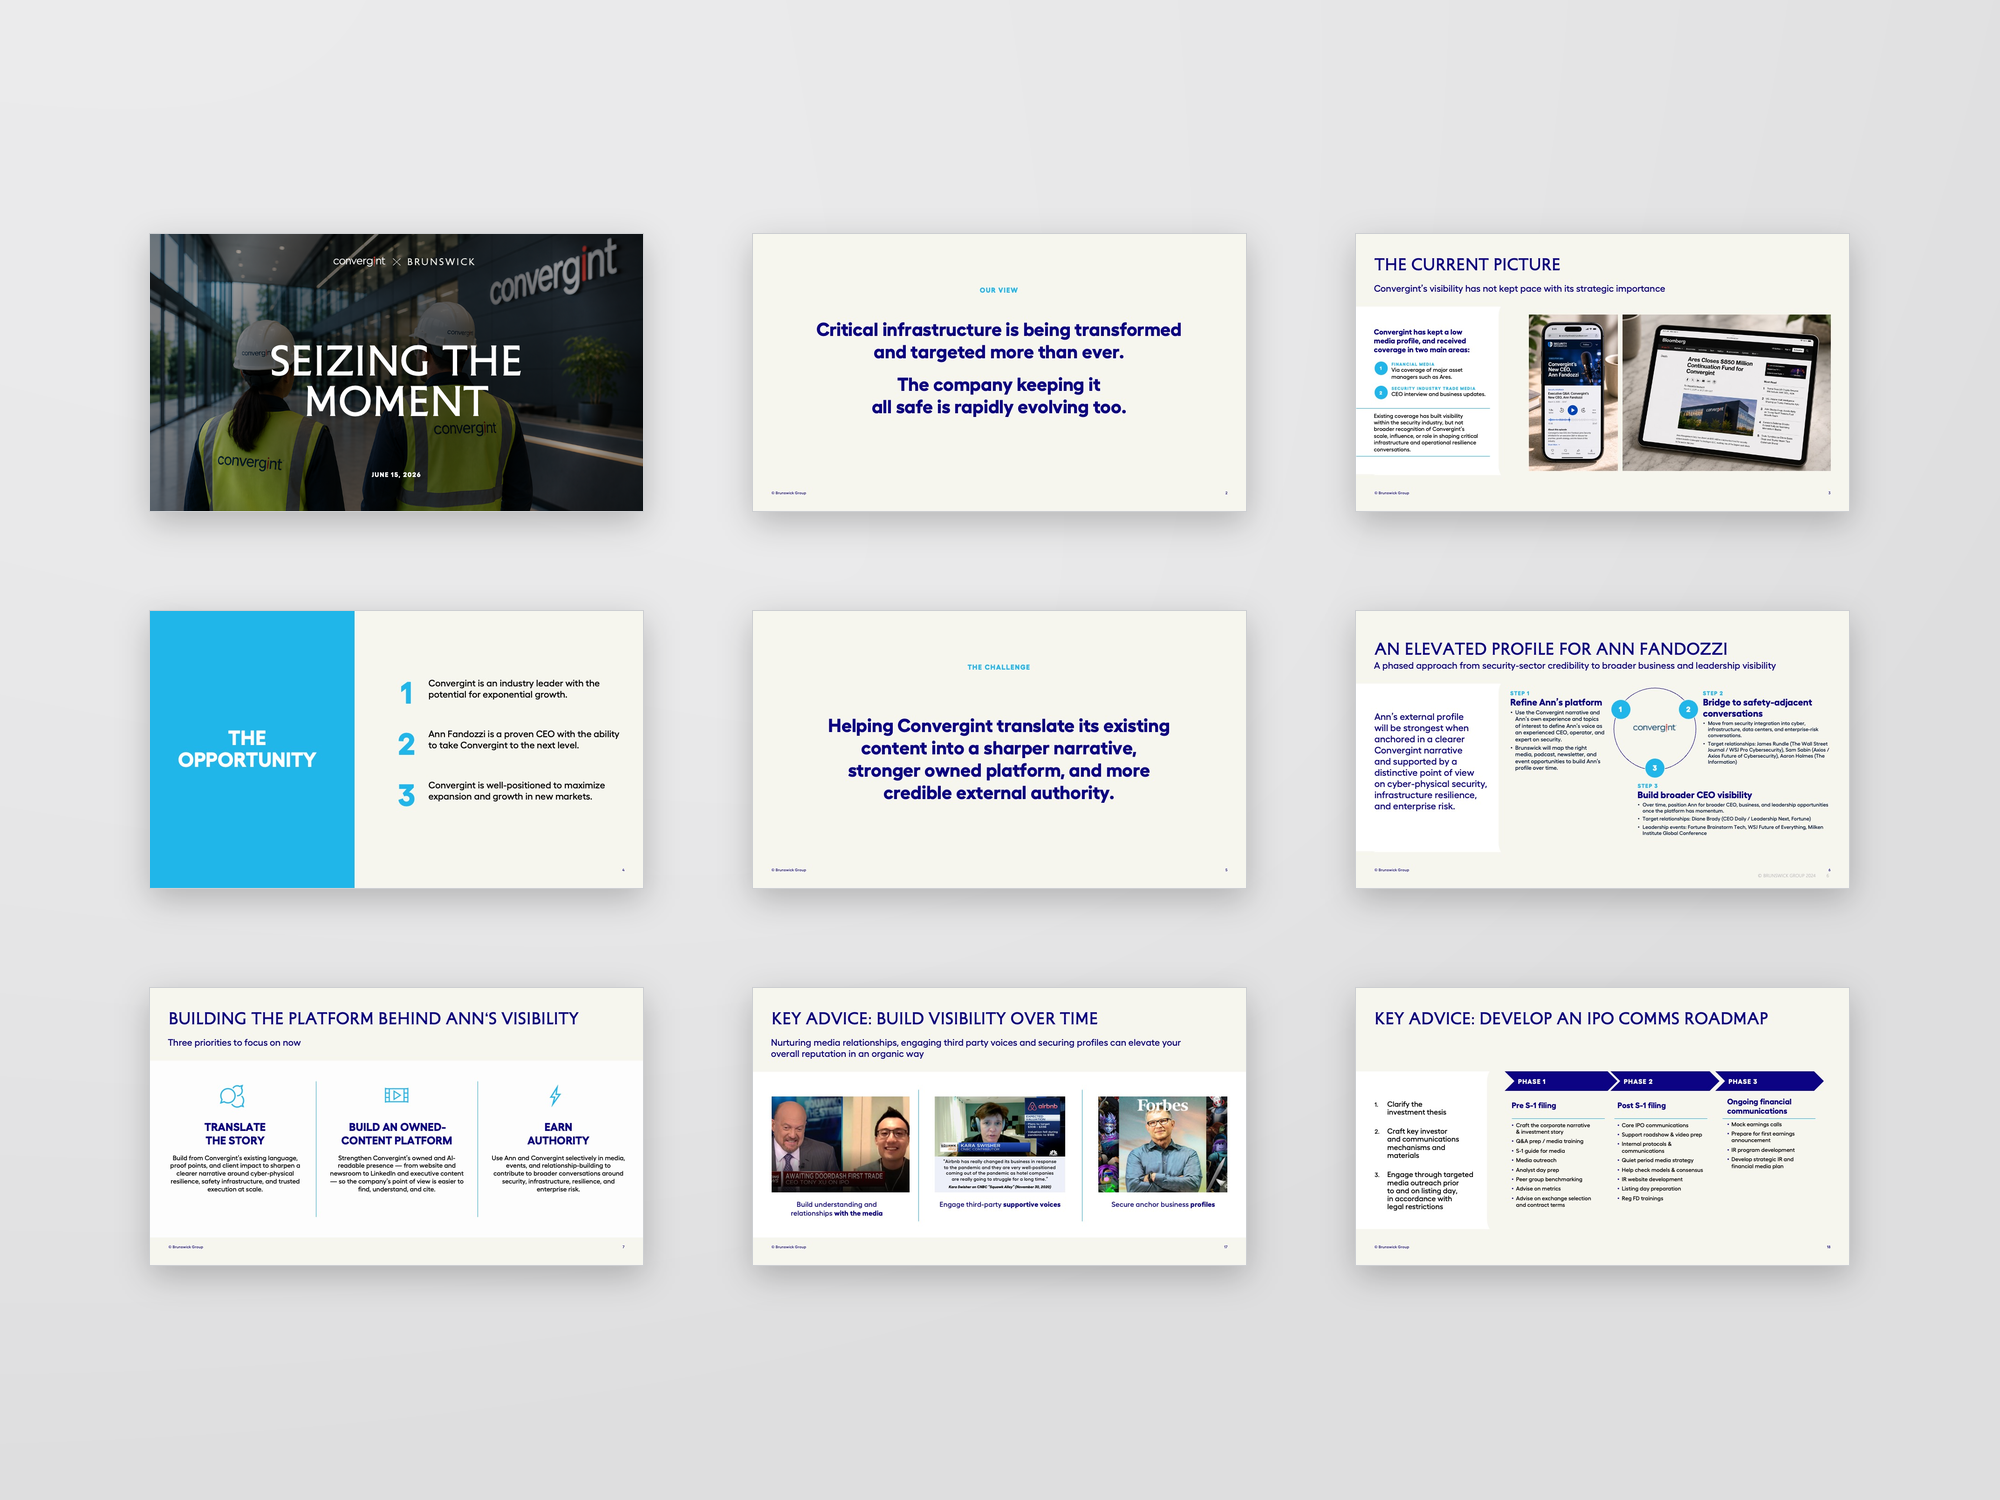The height and width of the screenshot is (1500, 2000).
Task: Click the large number 1 on The Opportunity slide
Action: (x=406, y=692)
